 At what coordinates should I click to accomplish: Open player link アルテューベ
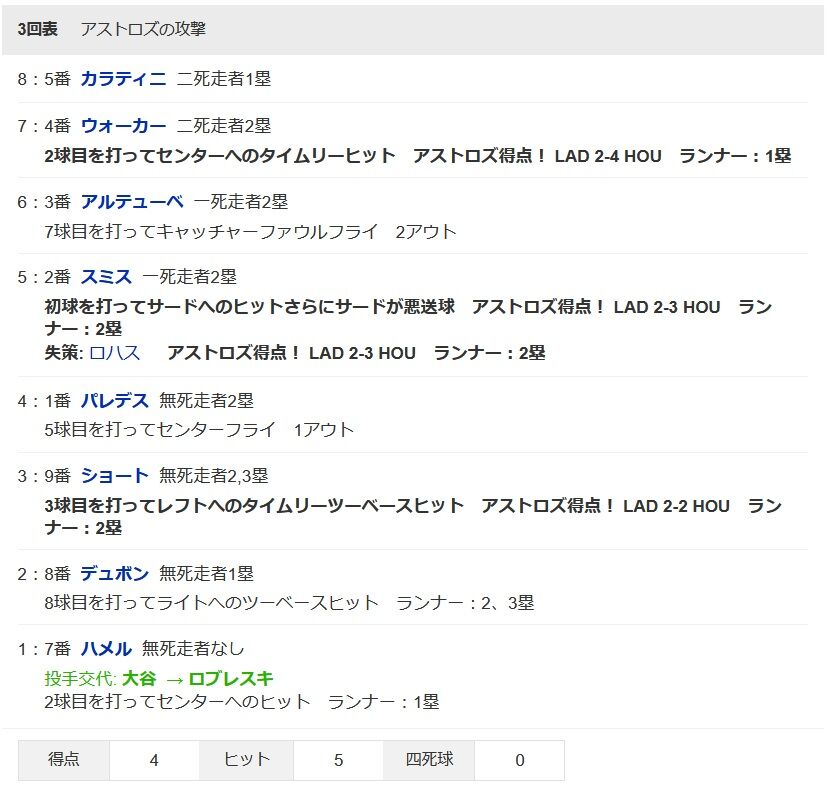click(132, 201)
